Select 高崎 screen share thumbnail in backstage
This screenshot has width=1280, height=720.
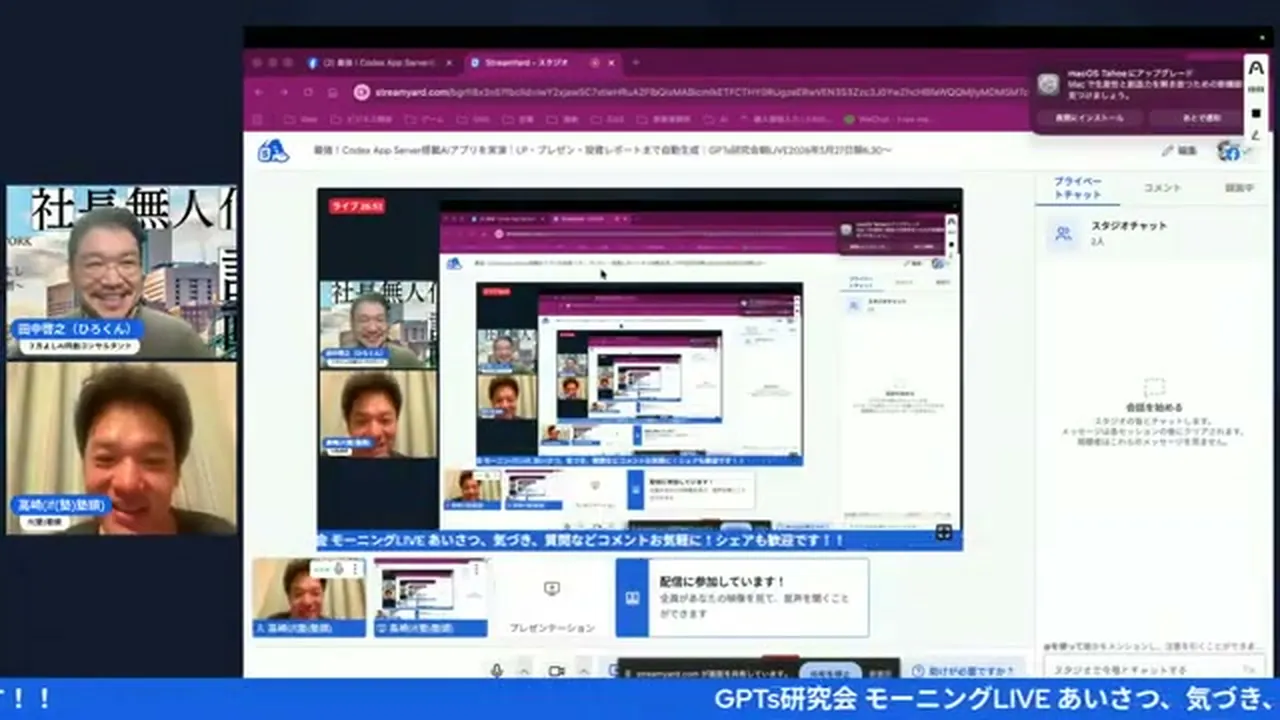(431, 597)
